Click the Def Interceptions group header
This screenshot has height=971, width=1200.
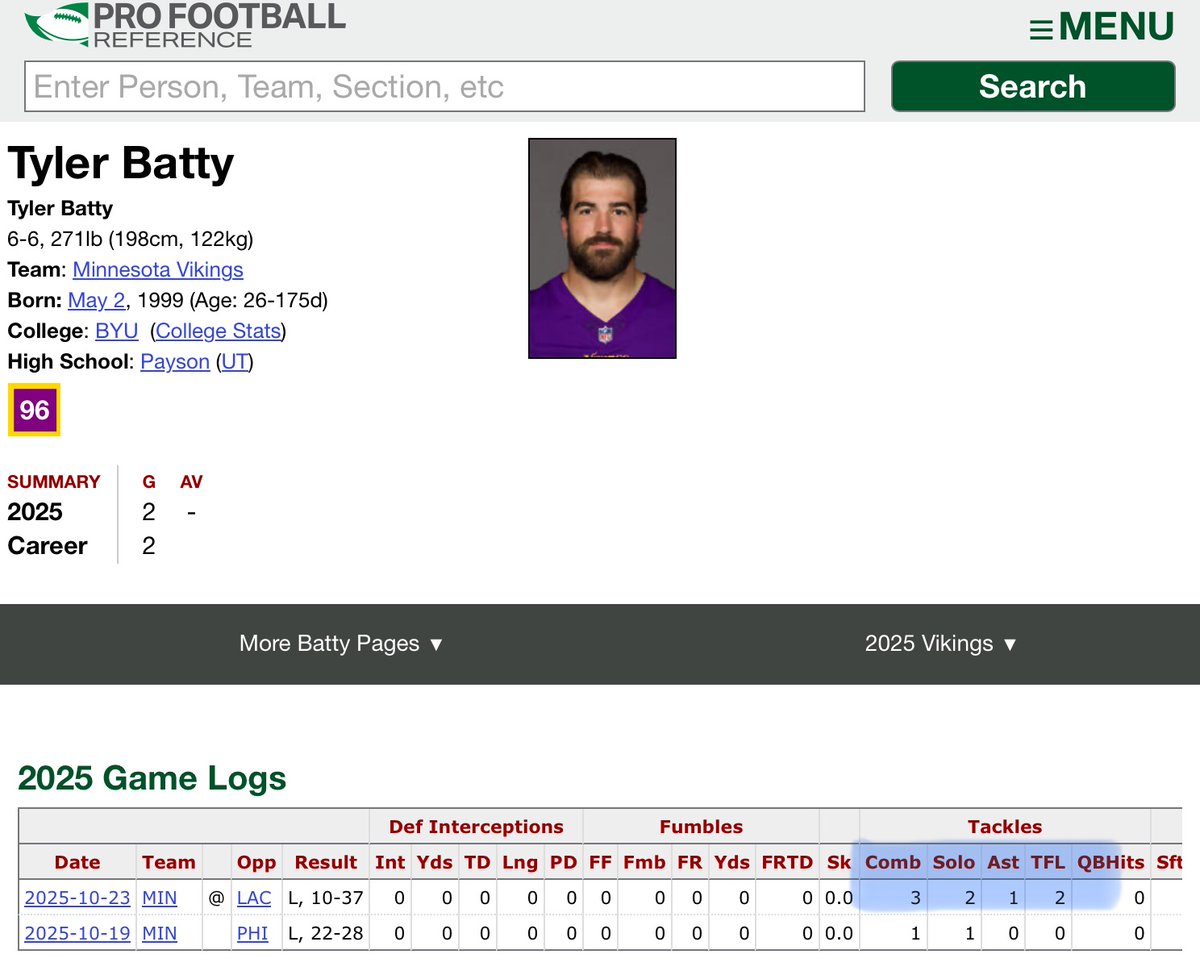476,827
